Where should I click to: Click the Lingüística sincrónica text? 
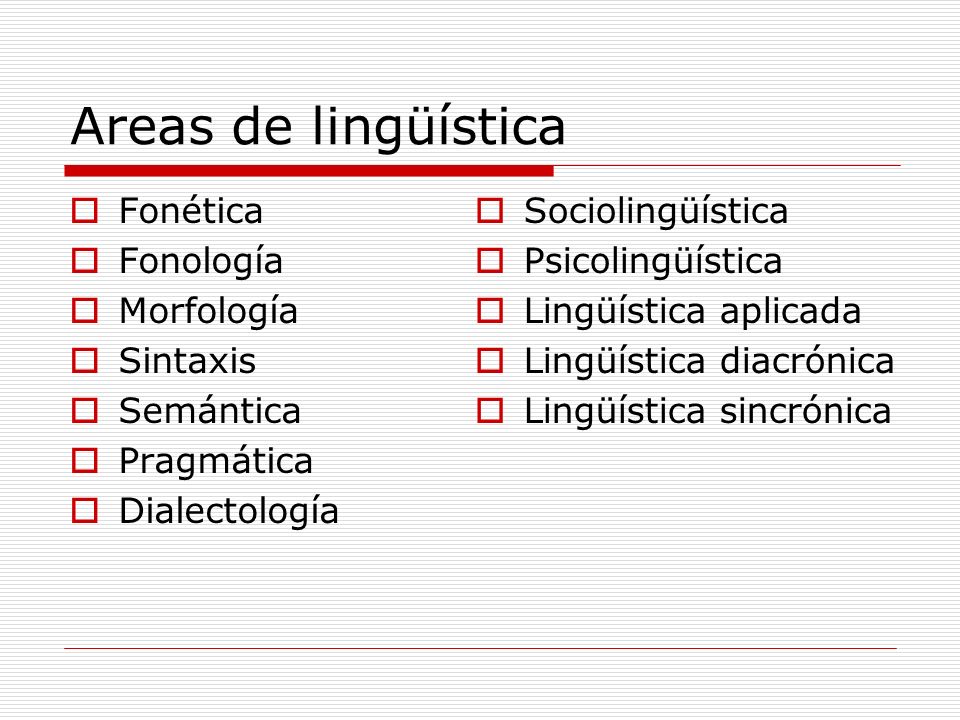tap(707, 411)
